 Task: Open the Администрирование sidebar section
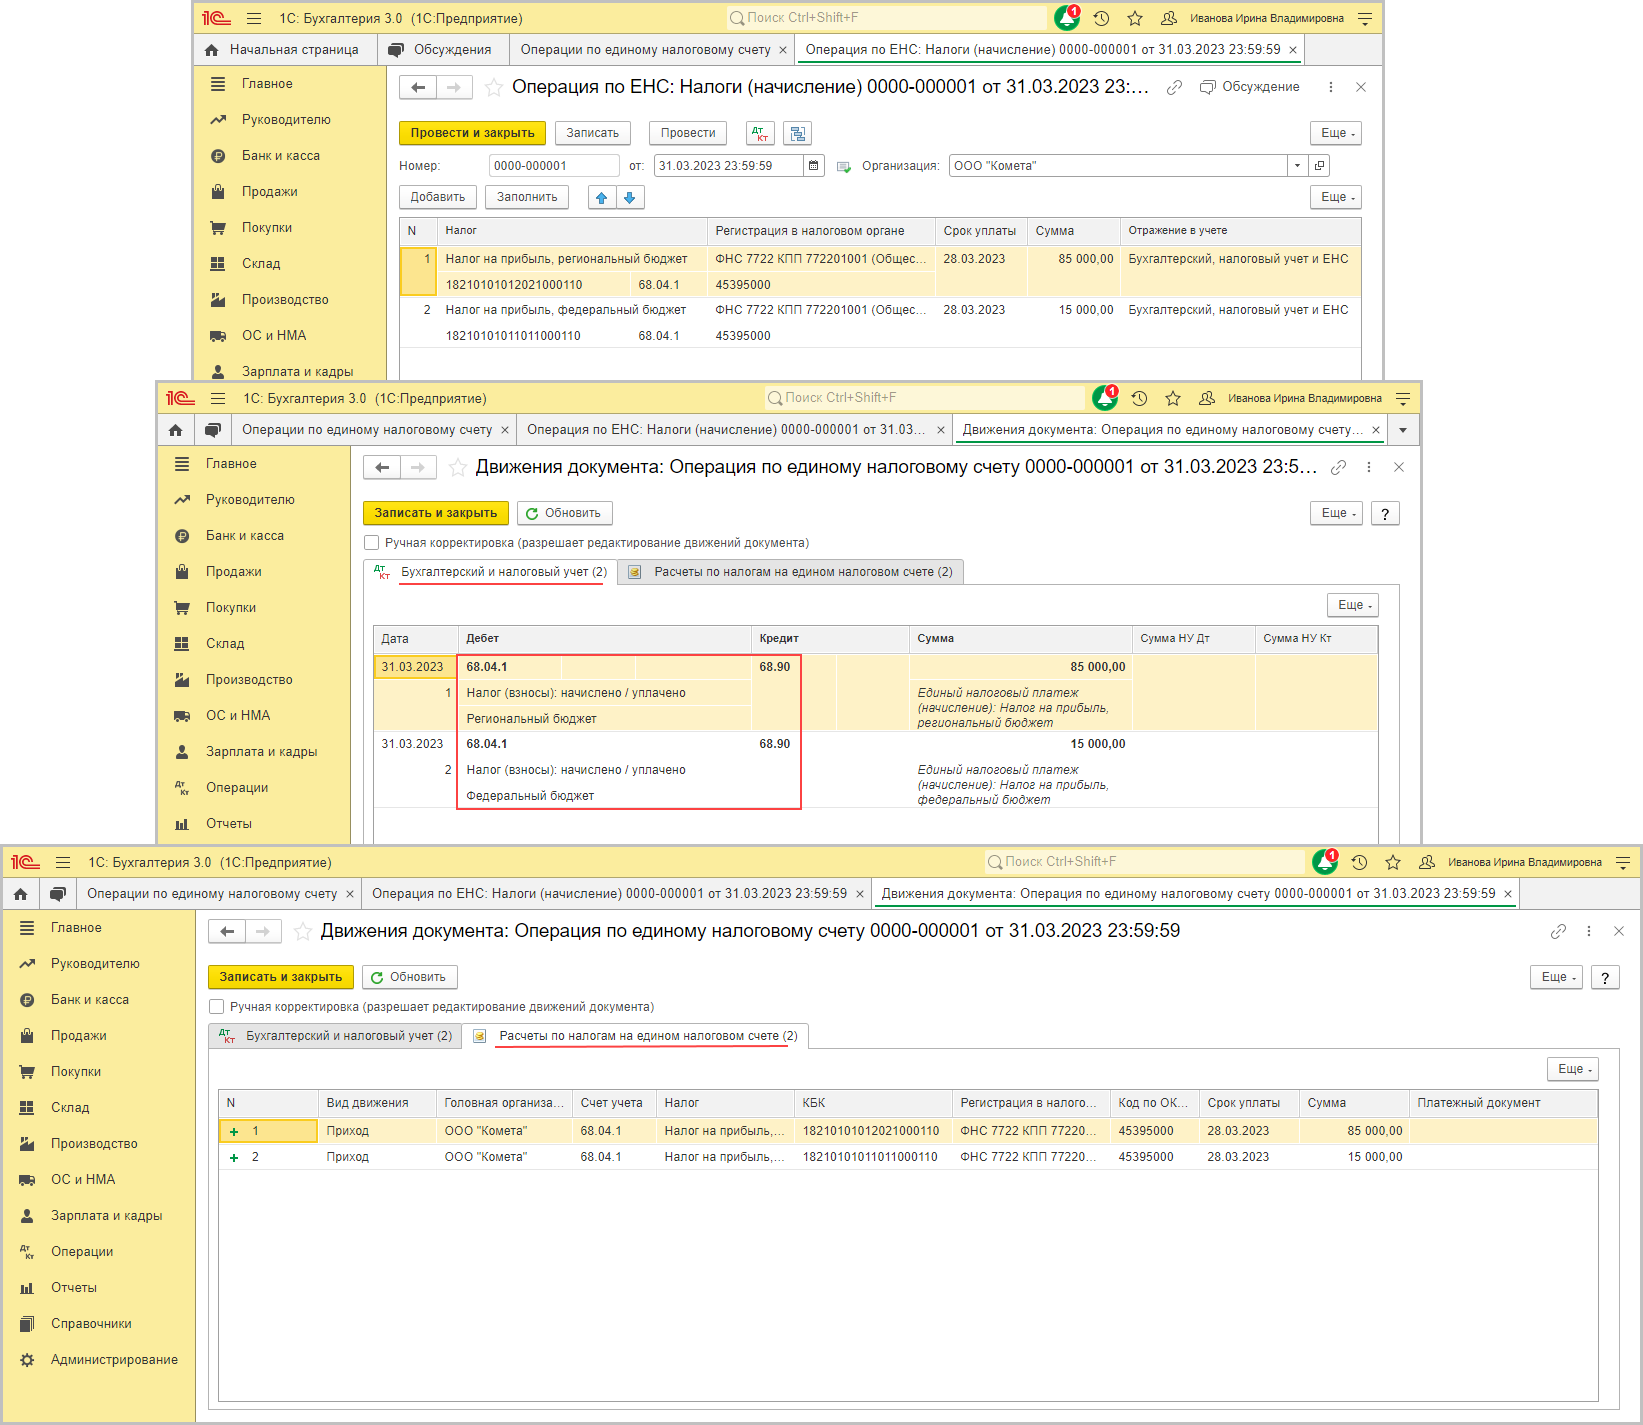(x=114, y=1359)
